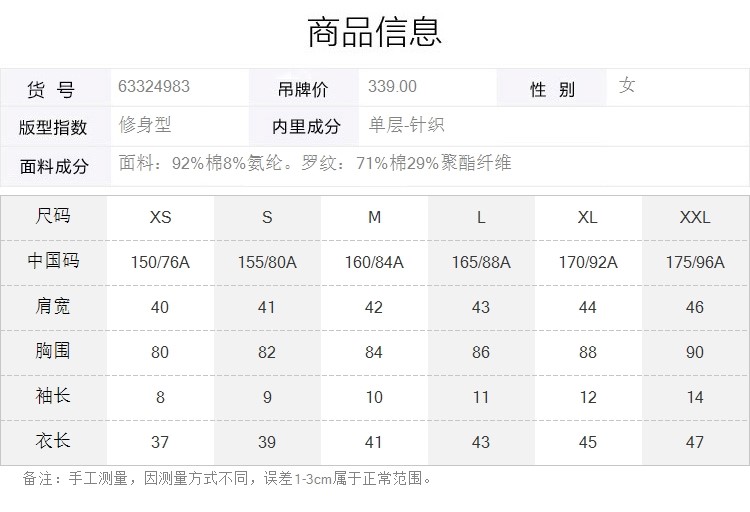
Task: Click the 袖长 row header
Action: [53, 396]
